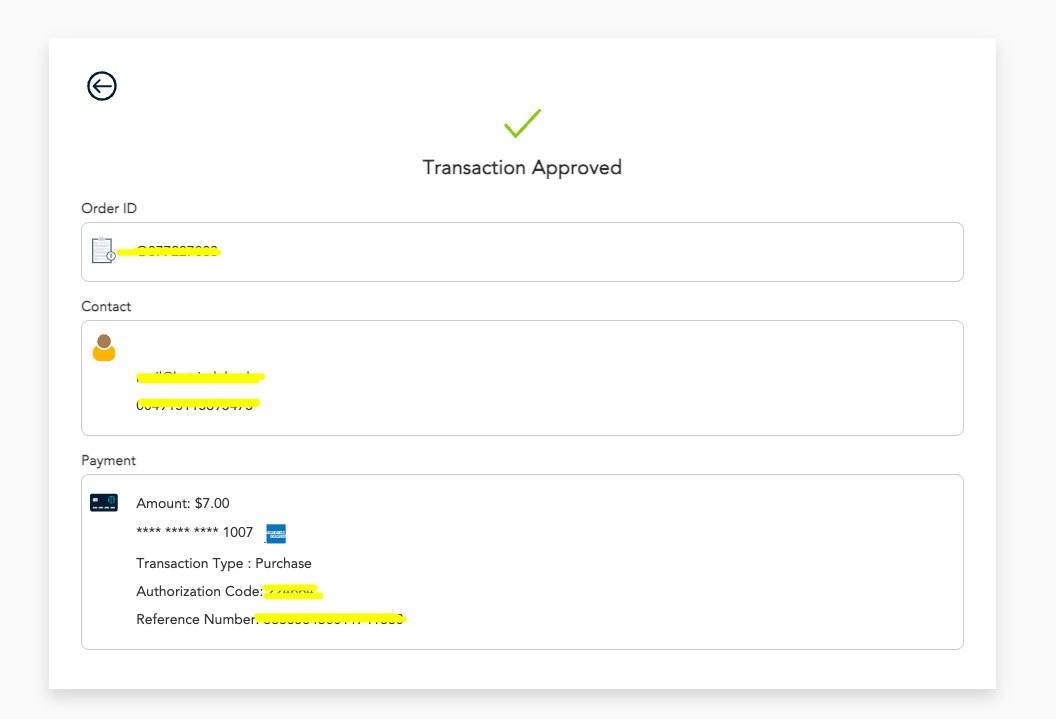This screenshot has height=719, width=1056.
Task: Click the American Express card logo
Action: click(275, 533)
